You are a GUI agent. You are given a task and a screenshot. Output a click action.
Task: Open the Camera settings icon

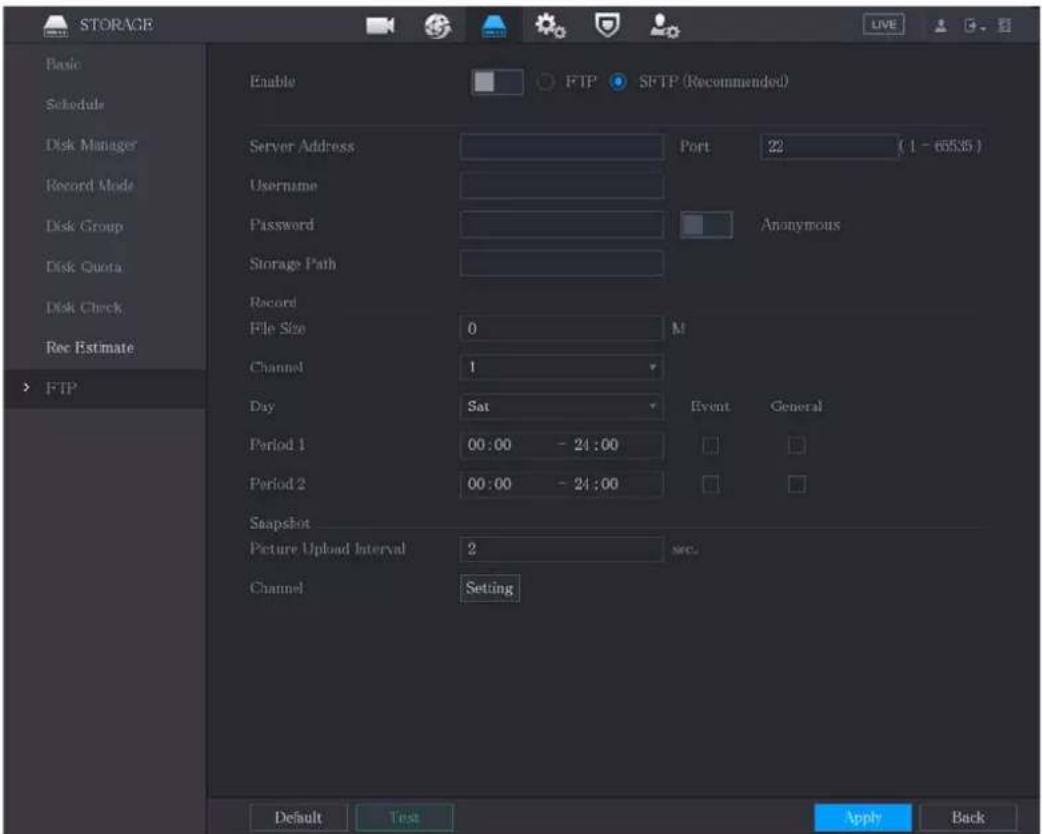tap(379, 25)
